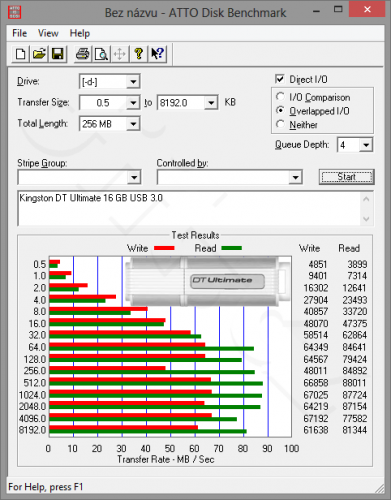
Task: Open About via yellow question icon
Action: click(138, 54)
